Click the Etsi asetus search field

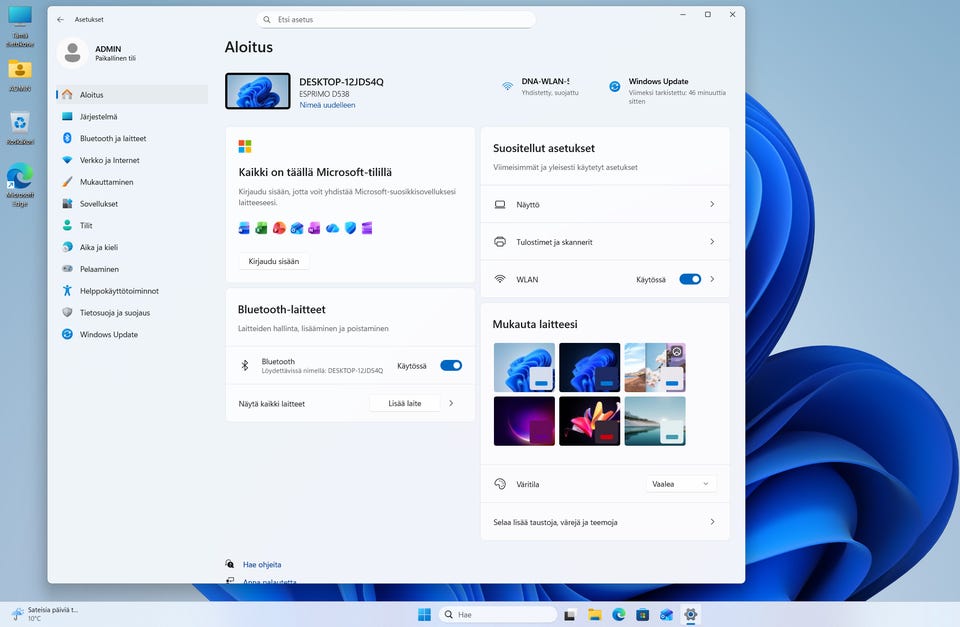(x=396, y=19)
